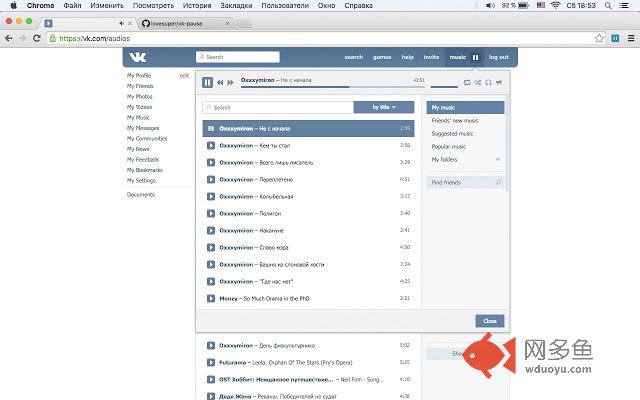Pause music via header pause icon
Image resolution: width=640 pixels, height=400 pixels.
(476, 58)
